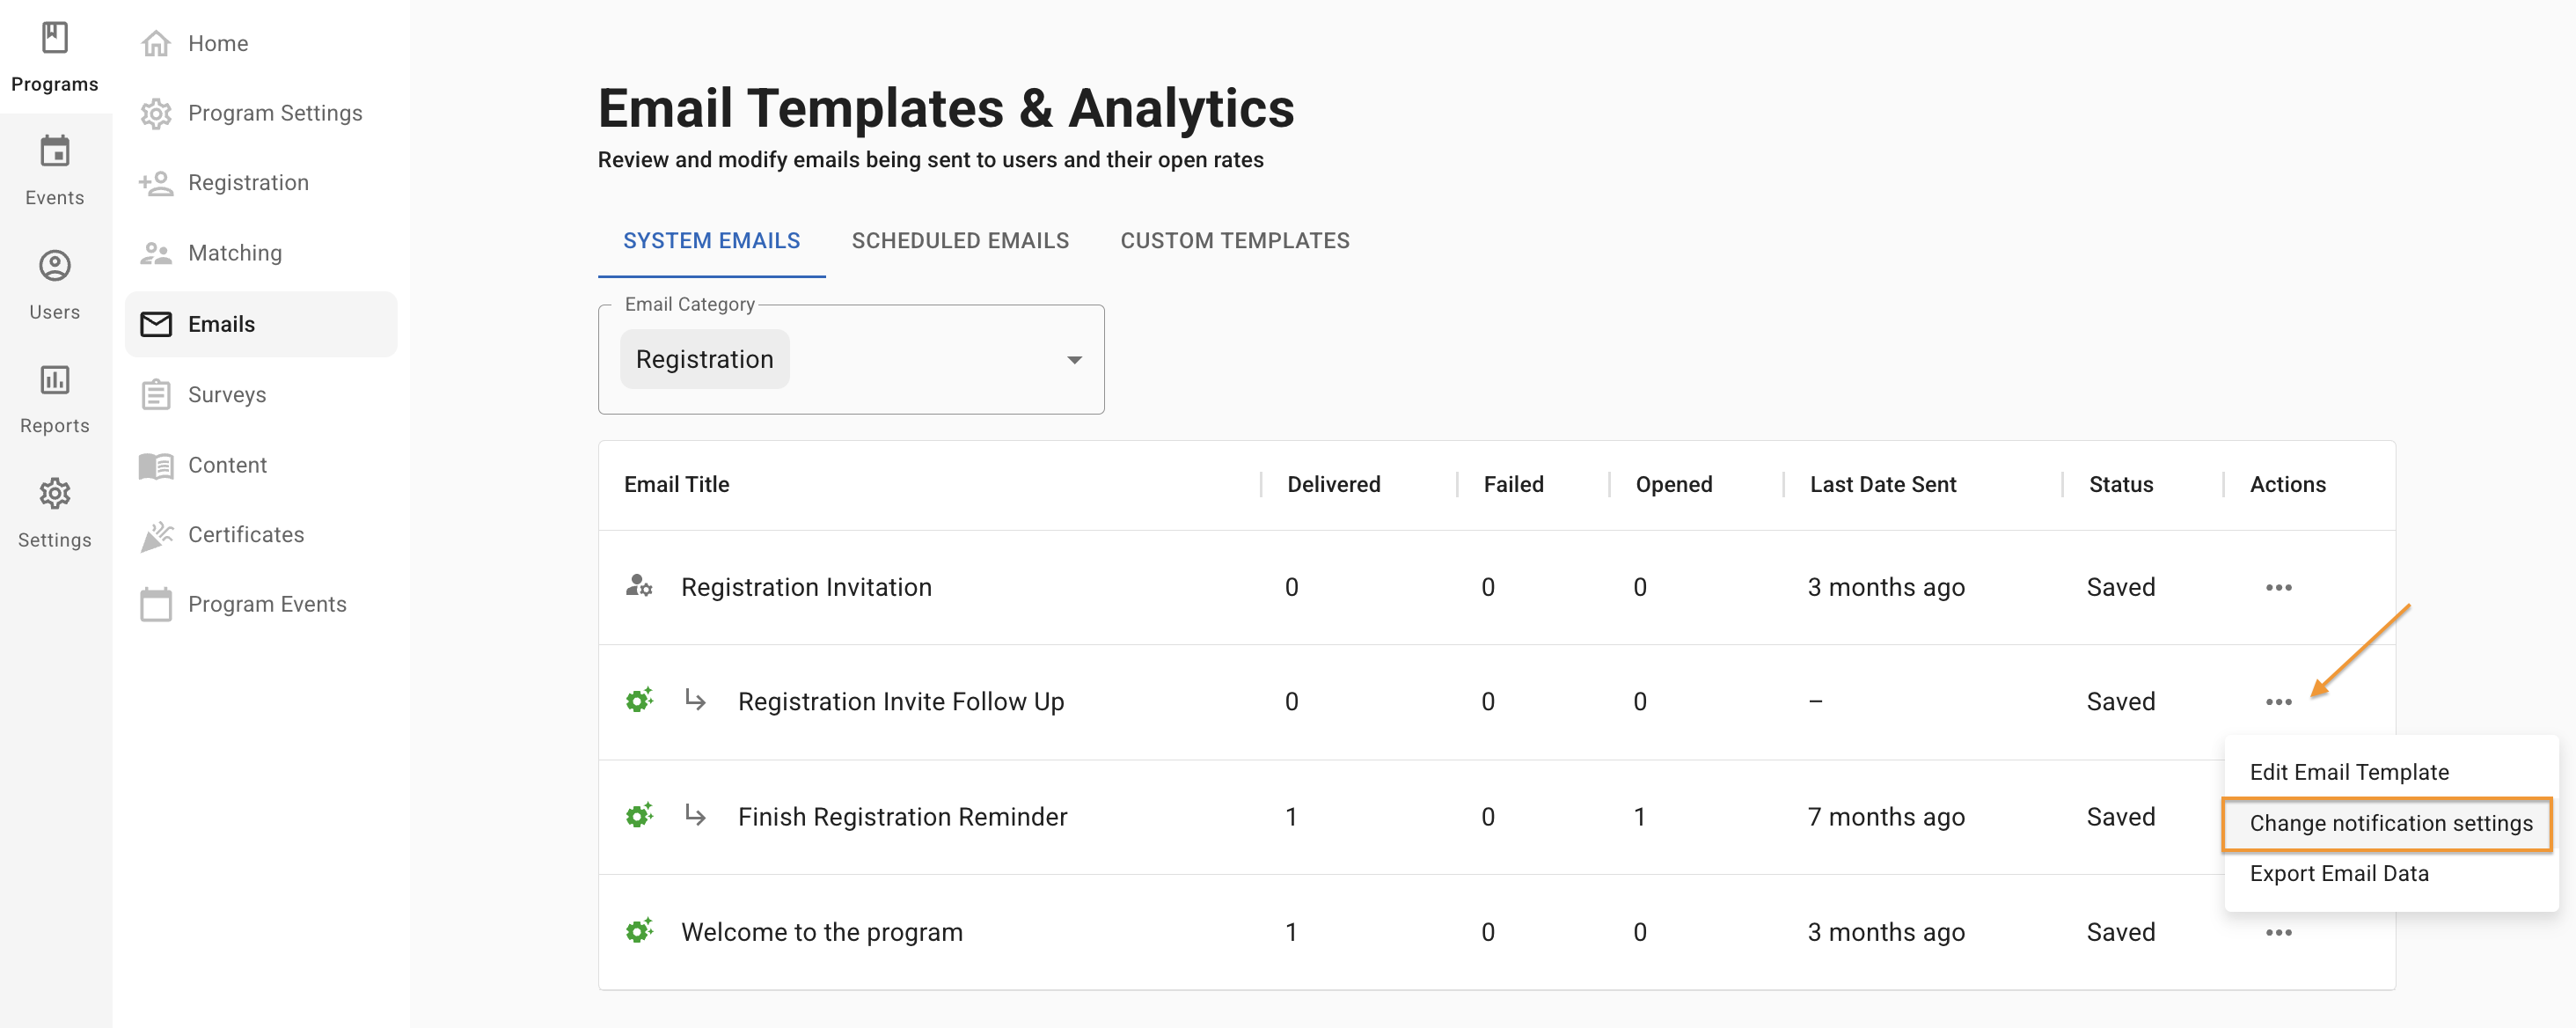2576x1028 pixels.
Task: Open actions menu for Registration Invitation
Action: click(2278, 587)
